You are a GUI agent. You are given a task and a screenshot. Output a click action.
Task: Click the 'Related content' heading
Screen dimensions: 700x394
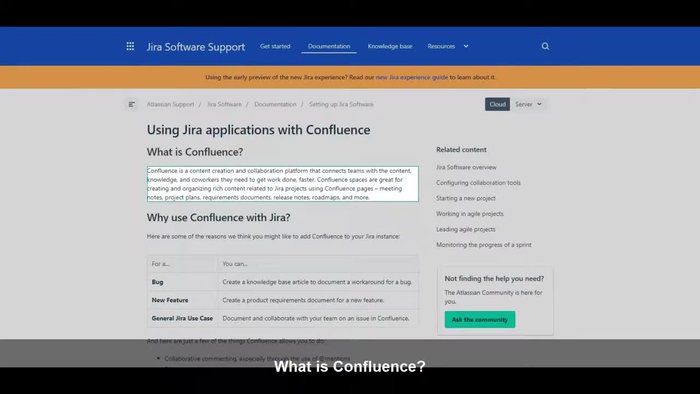(461, 150)
